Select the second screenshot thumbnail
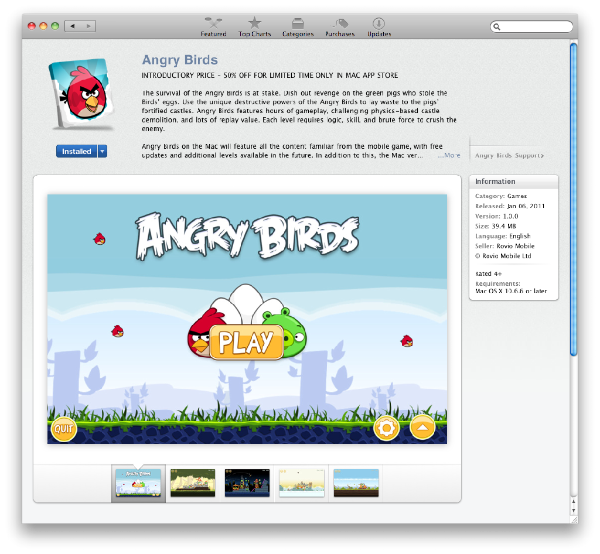Screen dimensions: 600x554 pyautogui.click(x=193, y=483)
